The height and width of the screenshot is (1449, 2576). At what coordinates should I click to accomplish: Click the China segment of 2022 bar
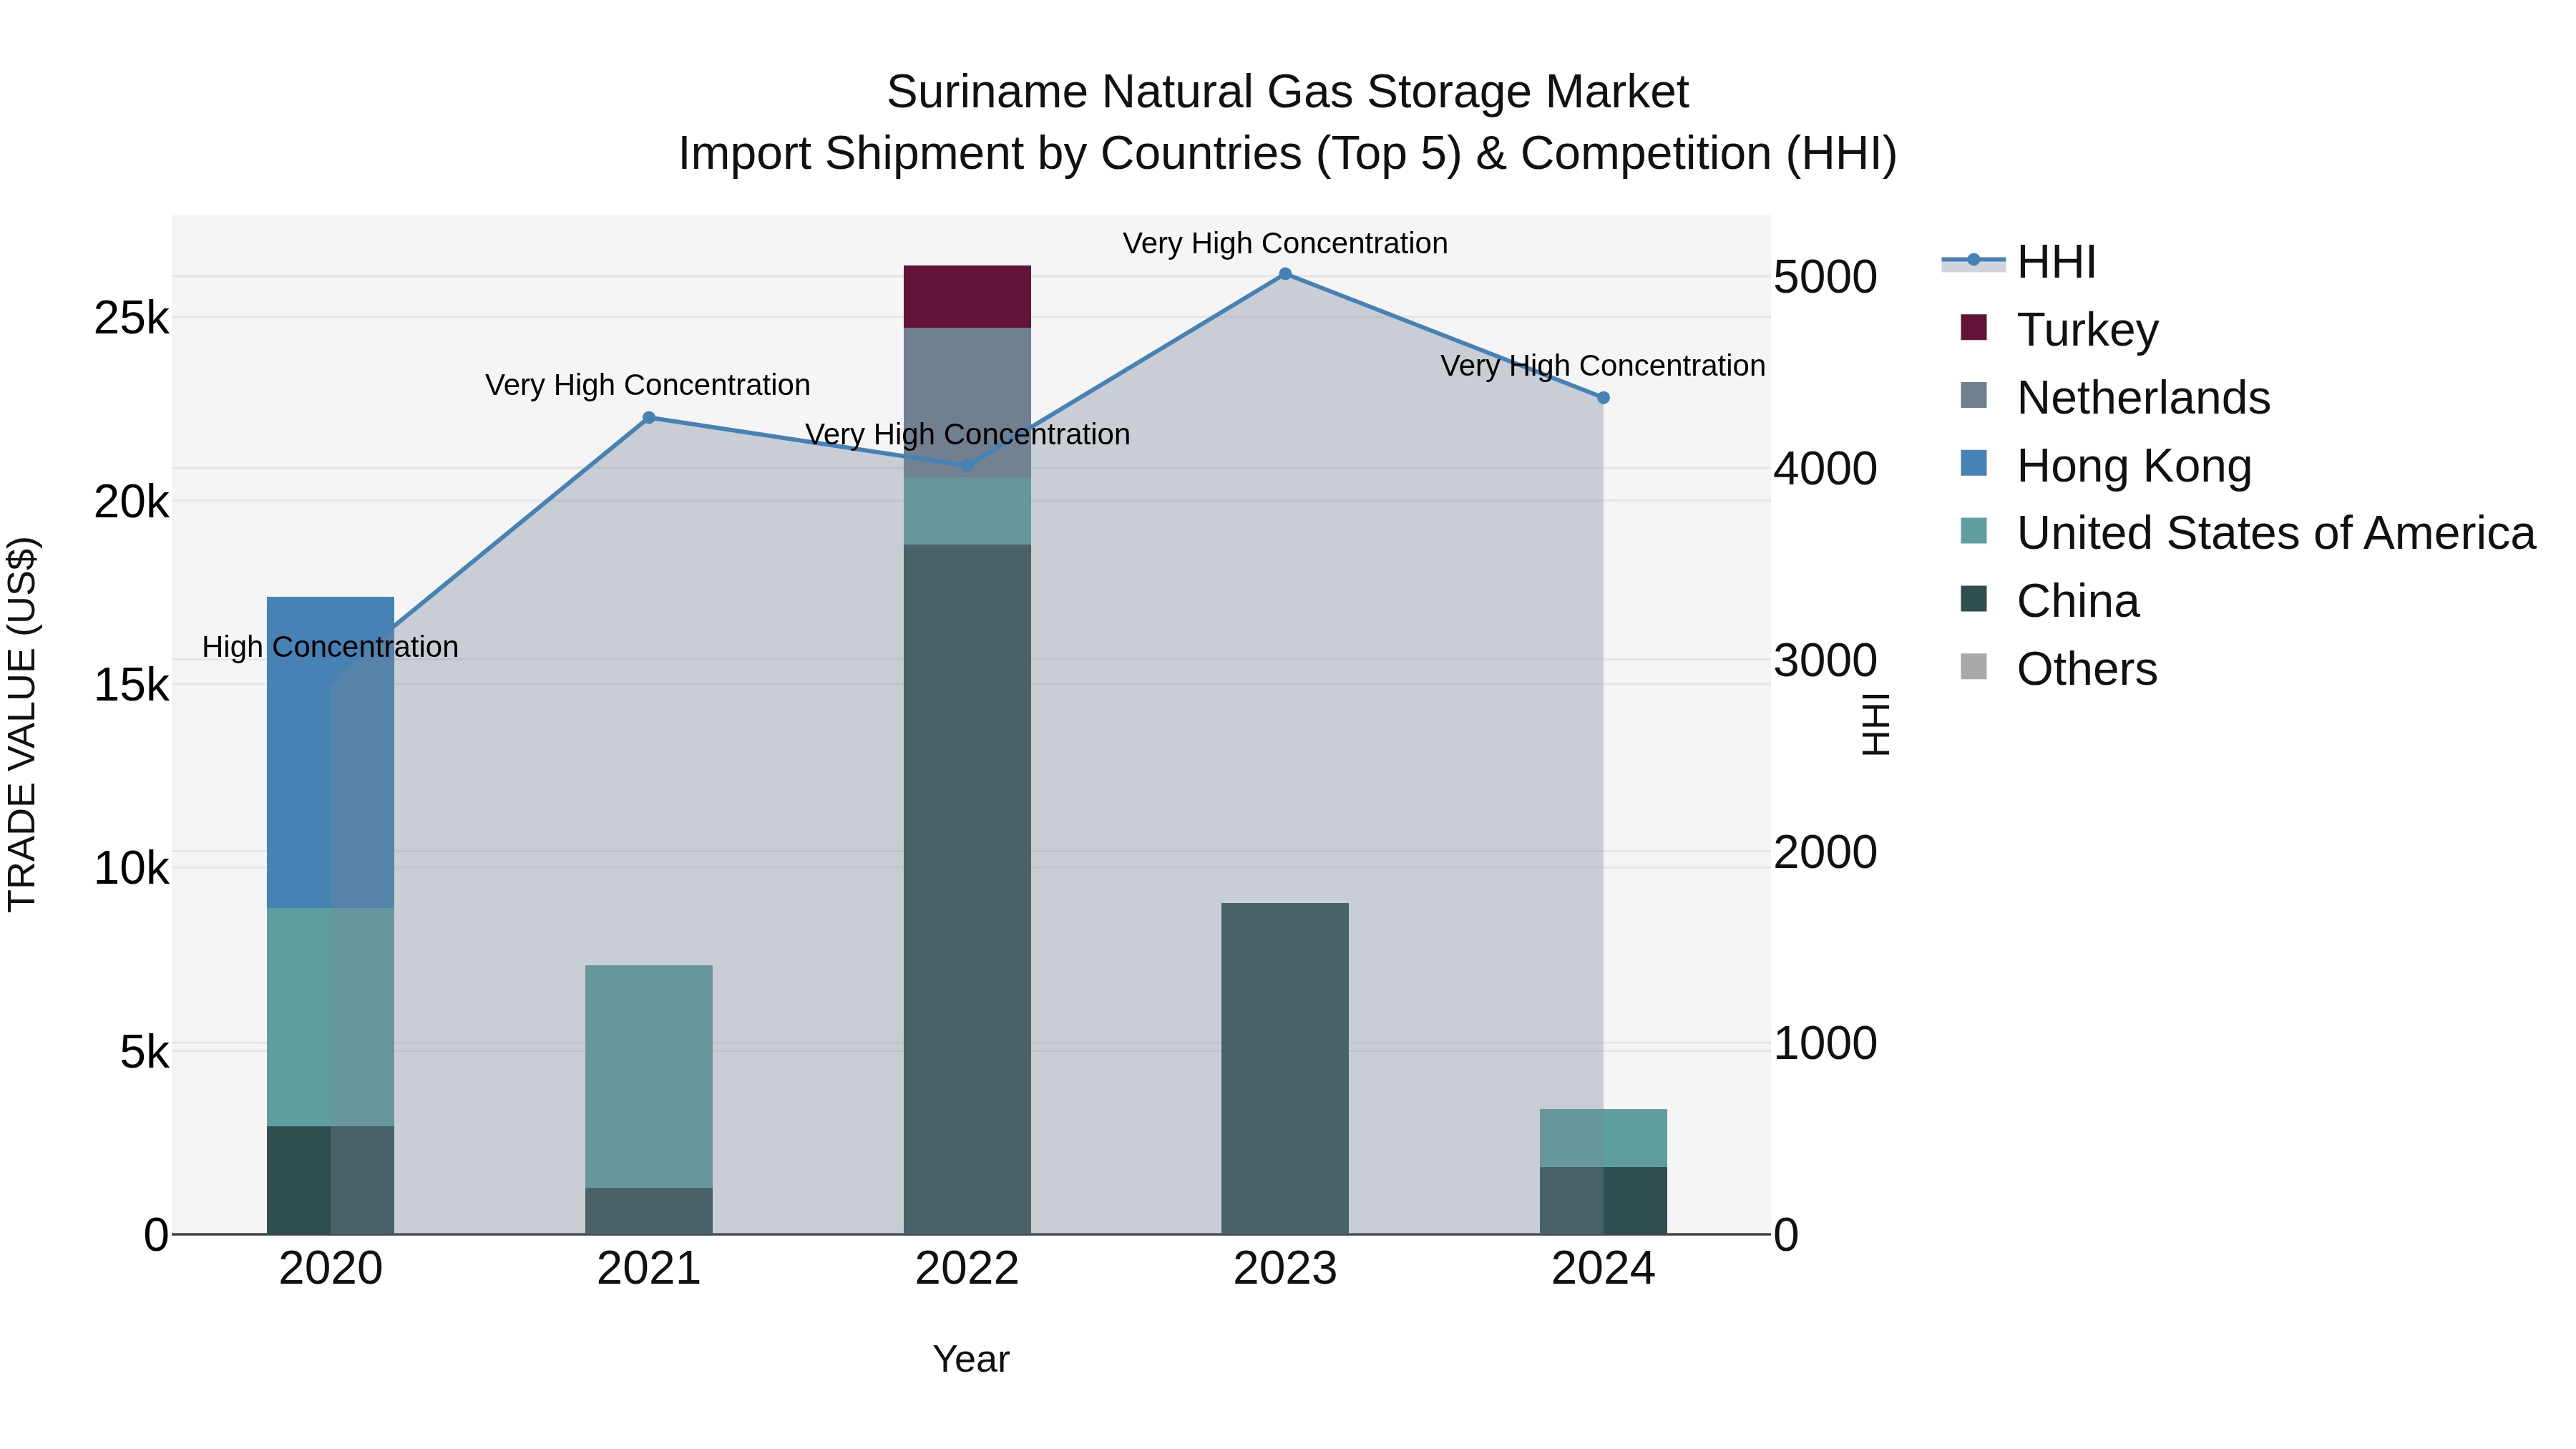[x=967, y=890]
